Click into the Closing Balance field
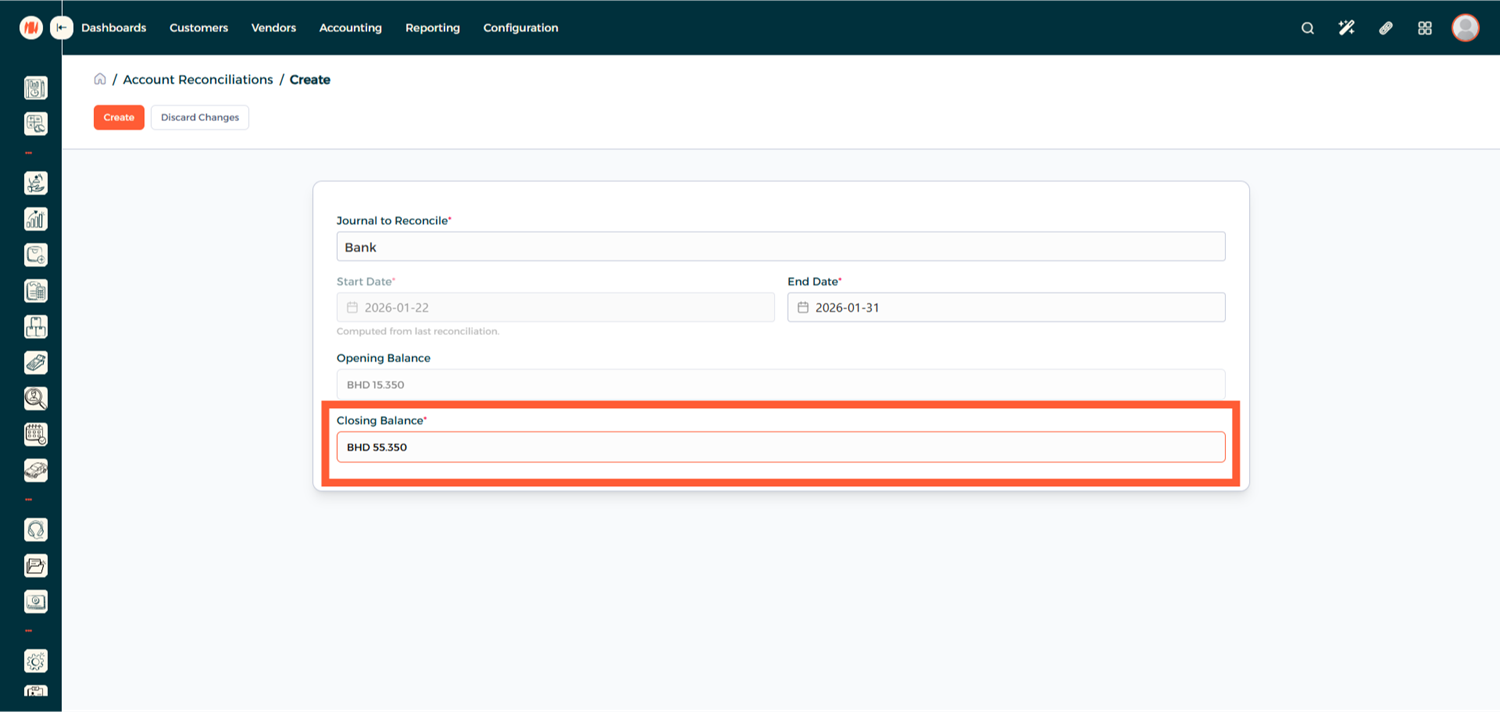 point(780,447)
